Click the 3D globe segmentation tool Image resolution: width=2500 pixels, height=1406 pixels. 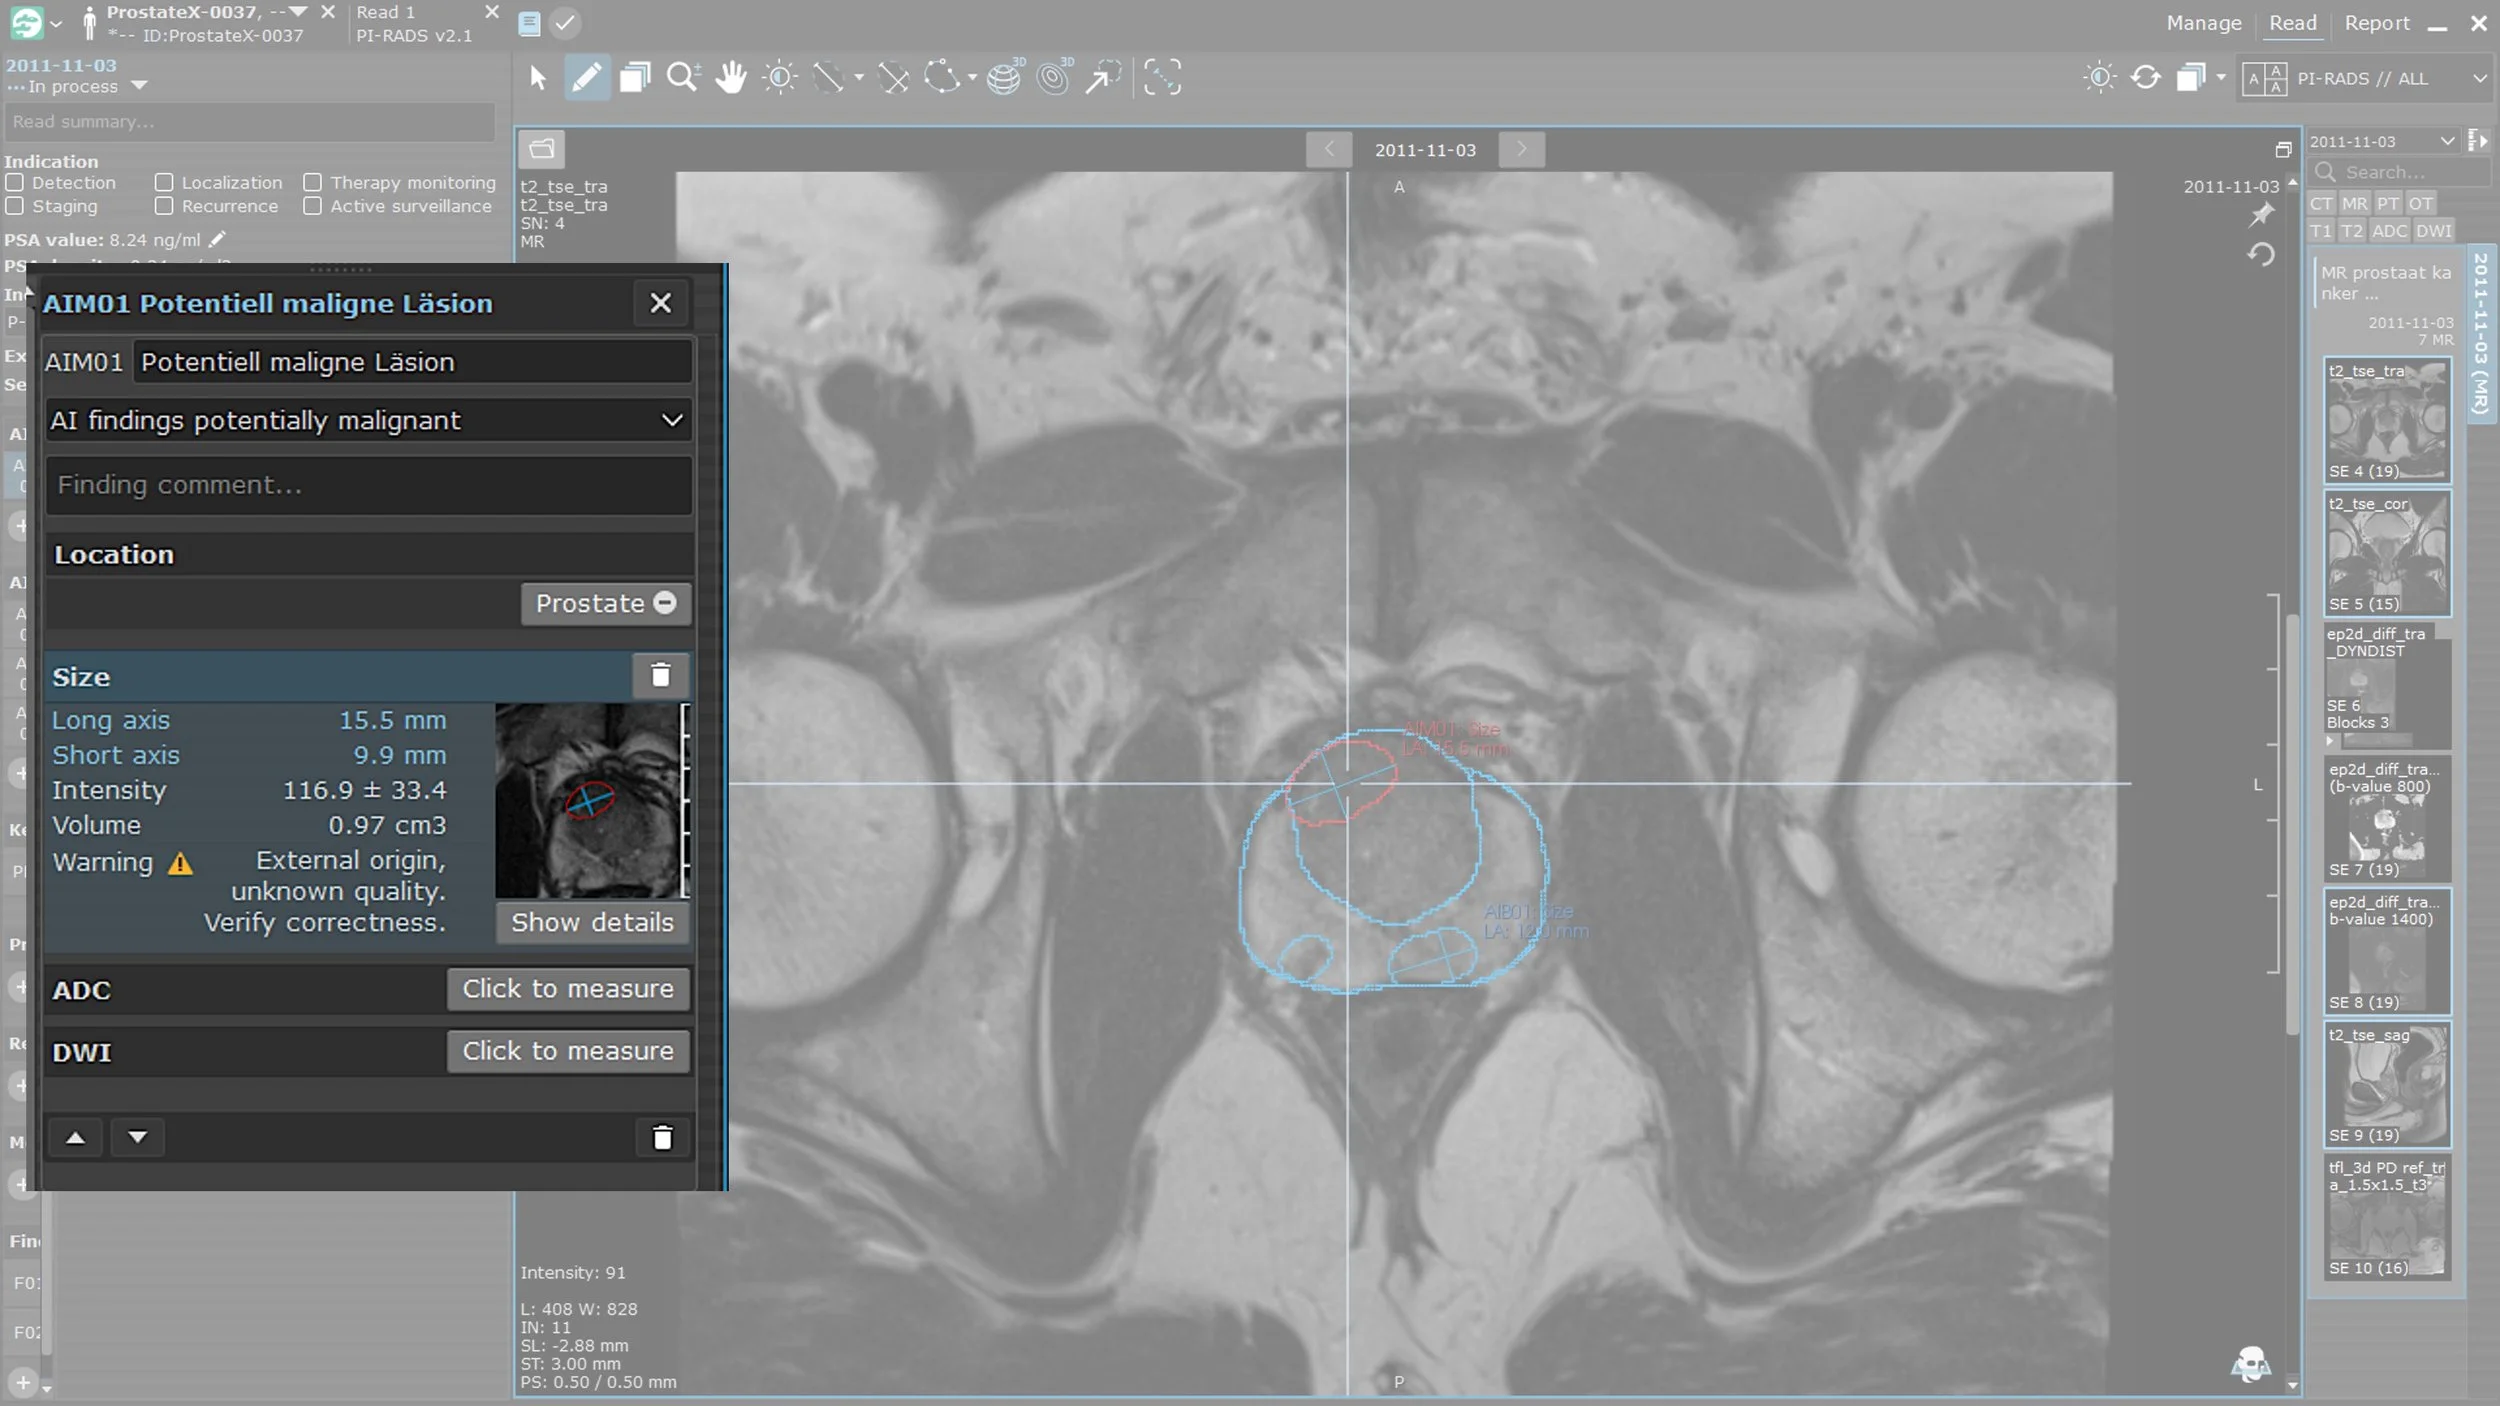[x=1004, y=77]
